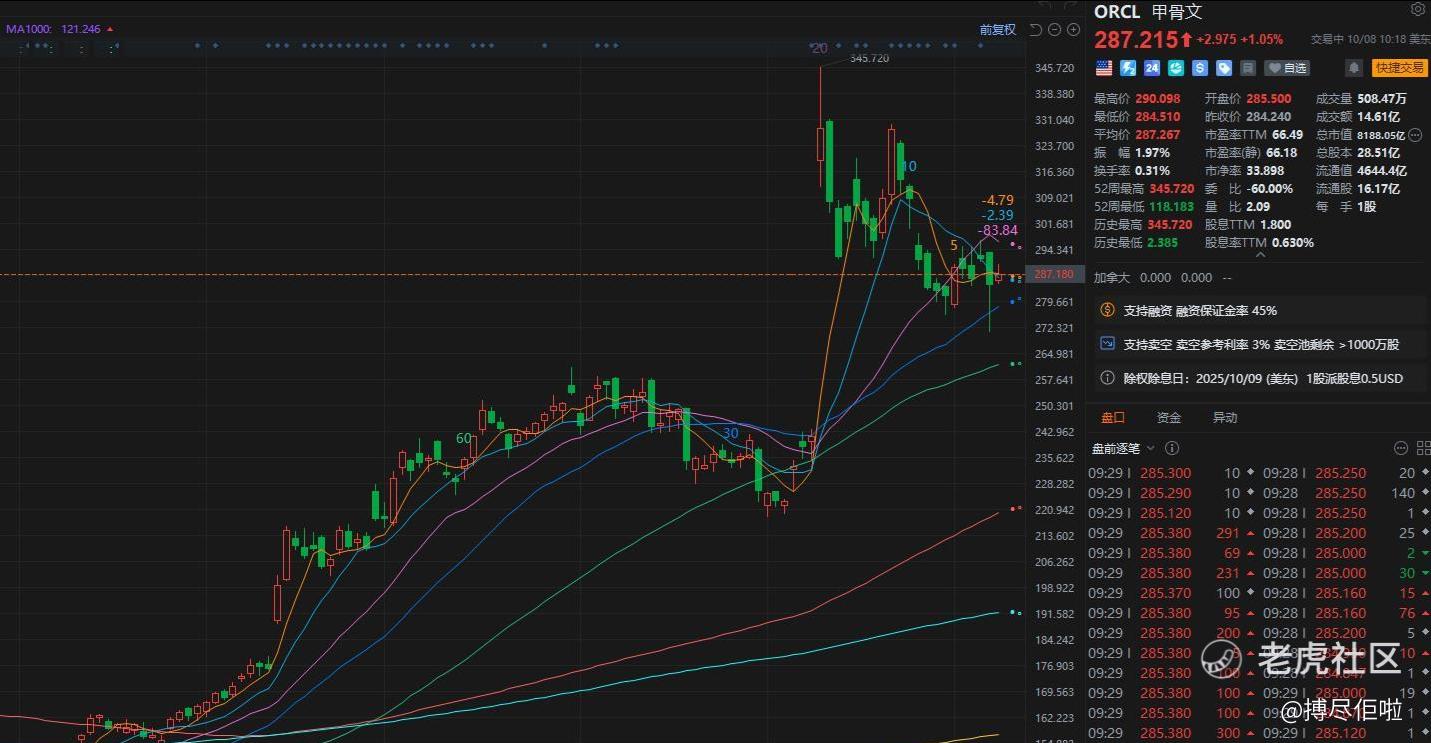The height and width of the screenshot is (743, 1431).
Task: Open the settings gear beside the ORCL title
Action: (x=1417, y=10)
